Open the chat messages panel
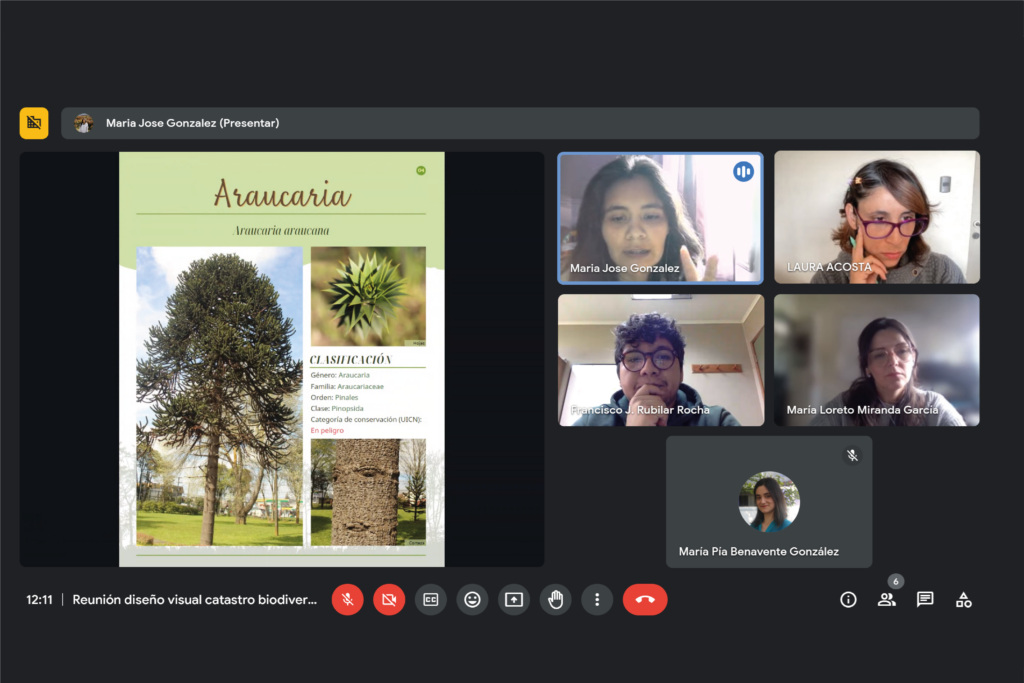 [925, 600]
